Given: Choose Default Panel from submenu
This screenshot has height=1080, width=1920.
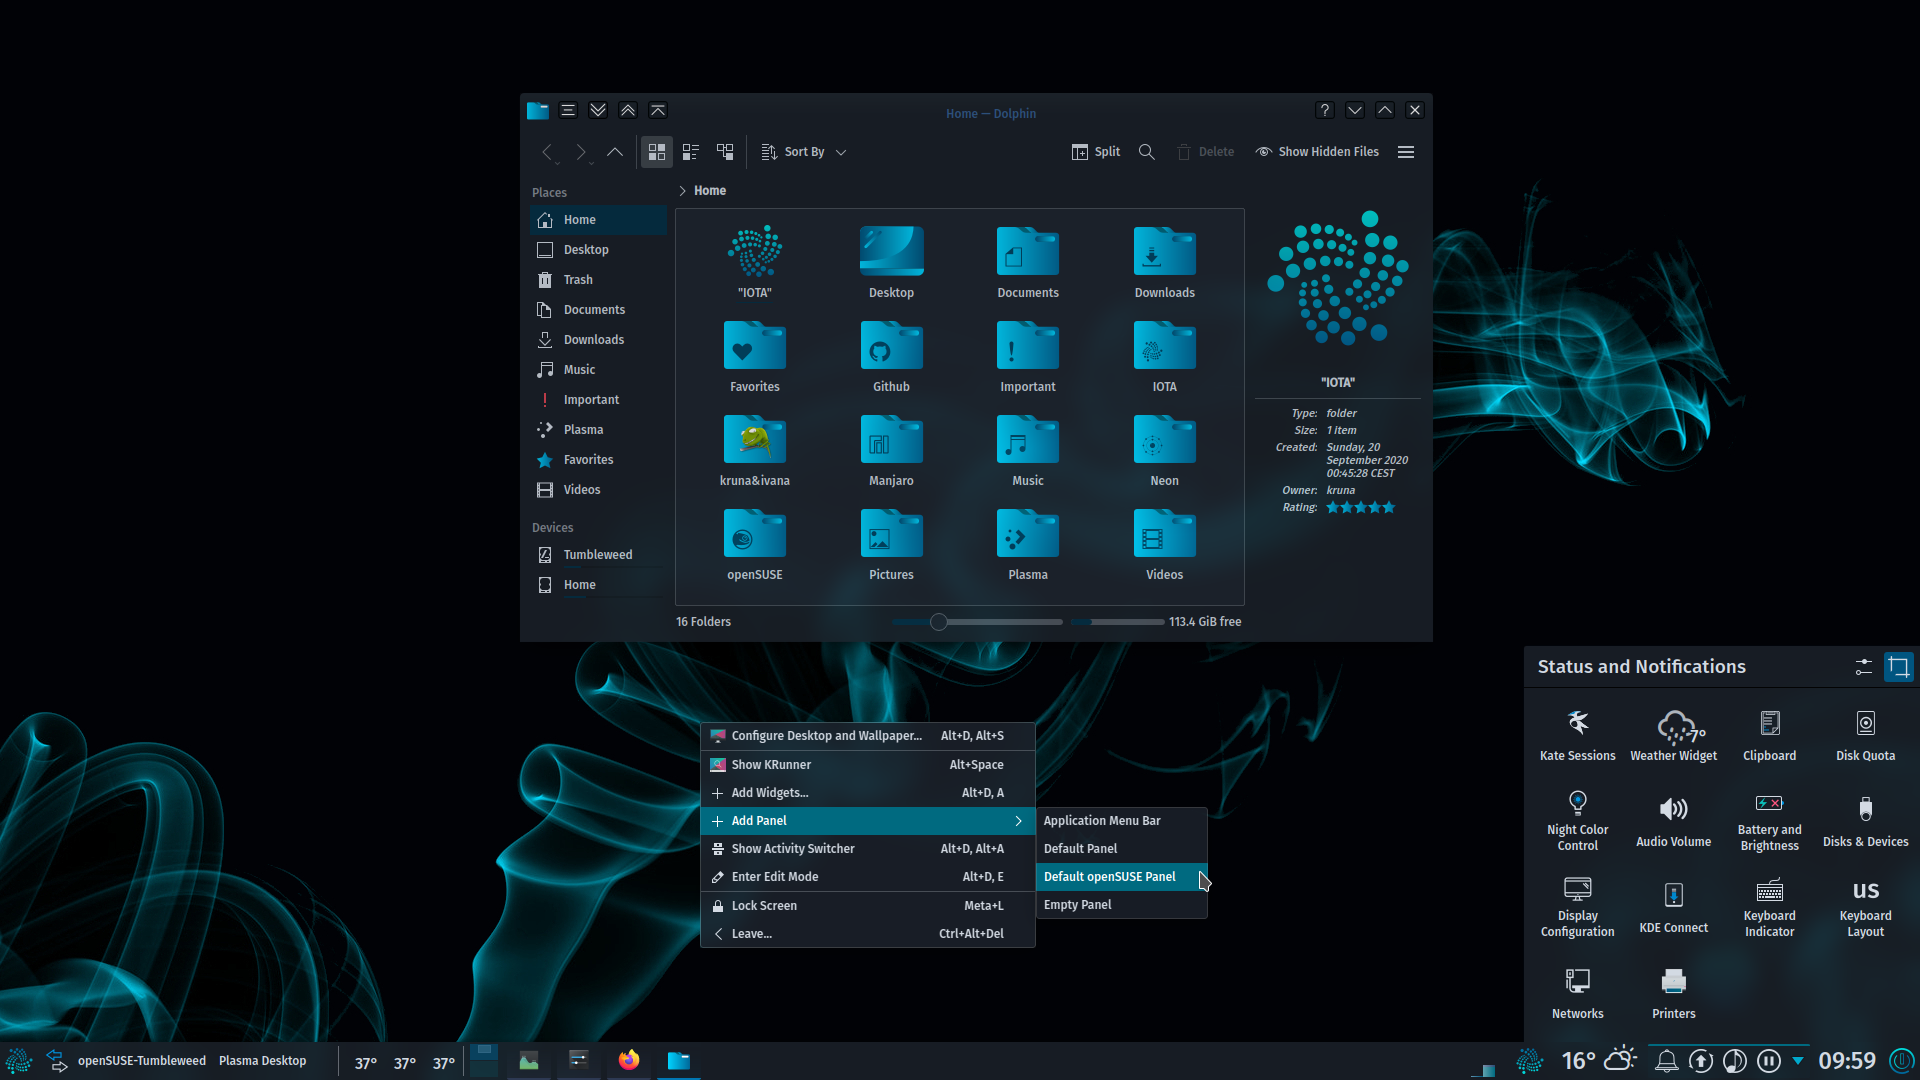Looking at the screenshot, I should [x=1121, y=849].
